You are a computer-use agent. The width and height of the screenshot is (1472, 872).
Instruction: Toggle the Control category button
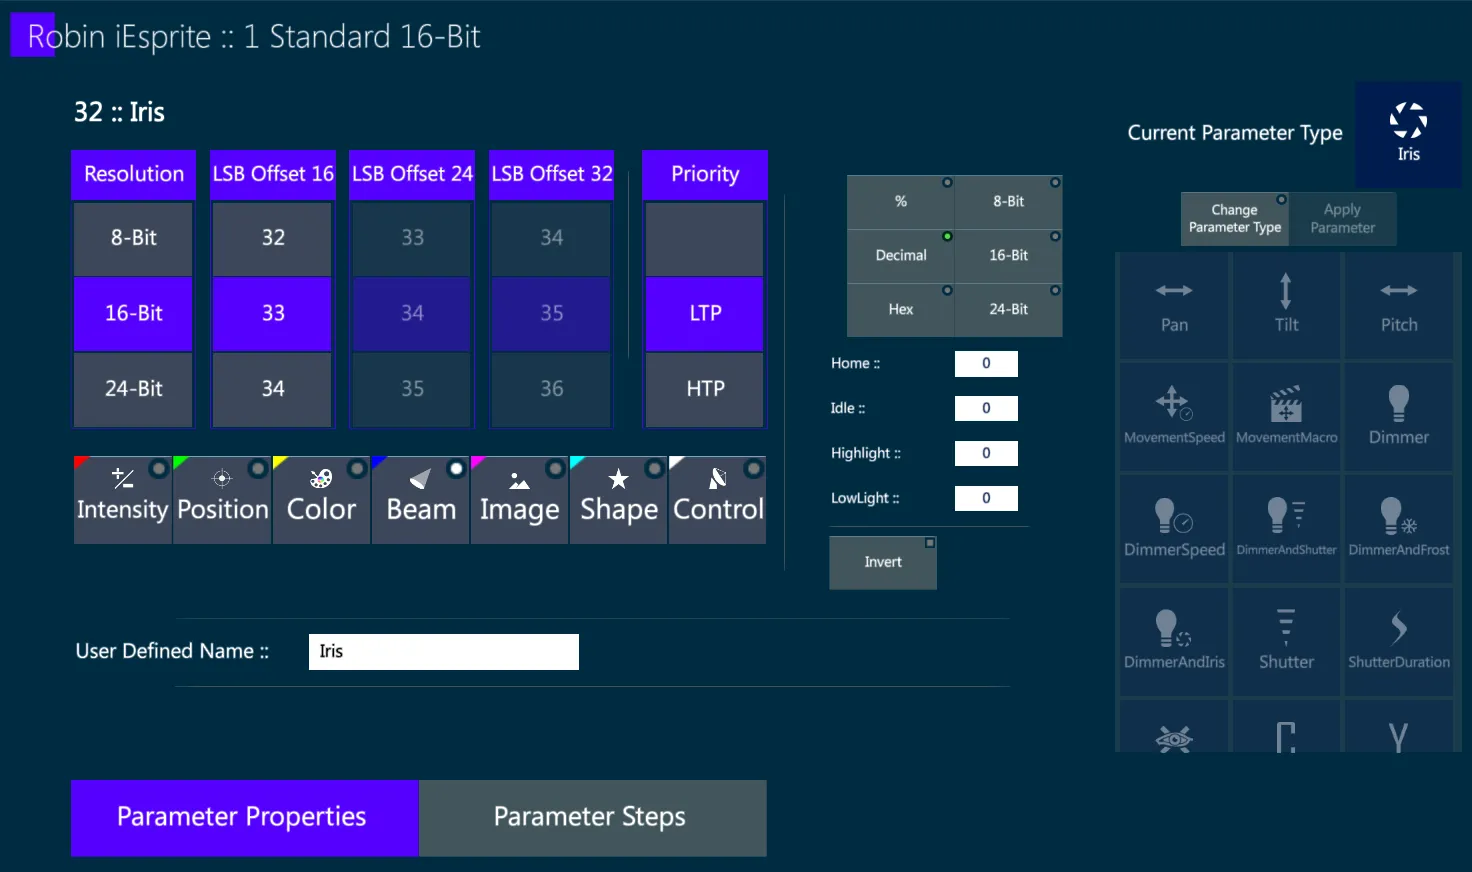click(x=718, y=500)
